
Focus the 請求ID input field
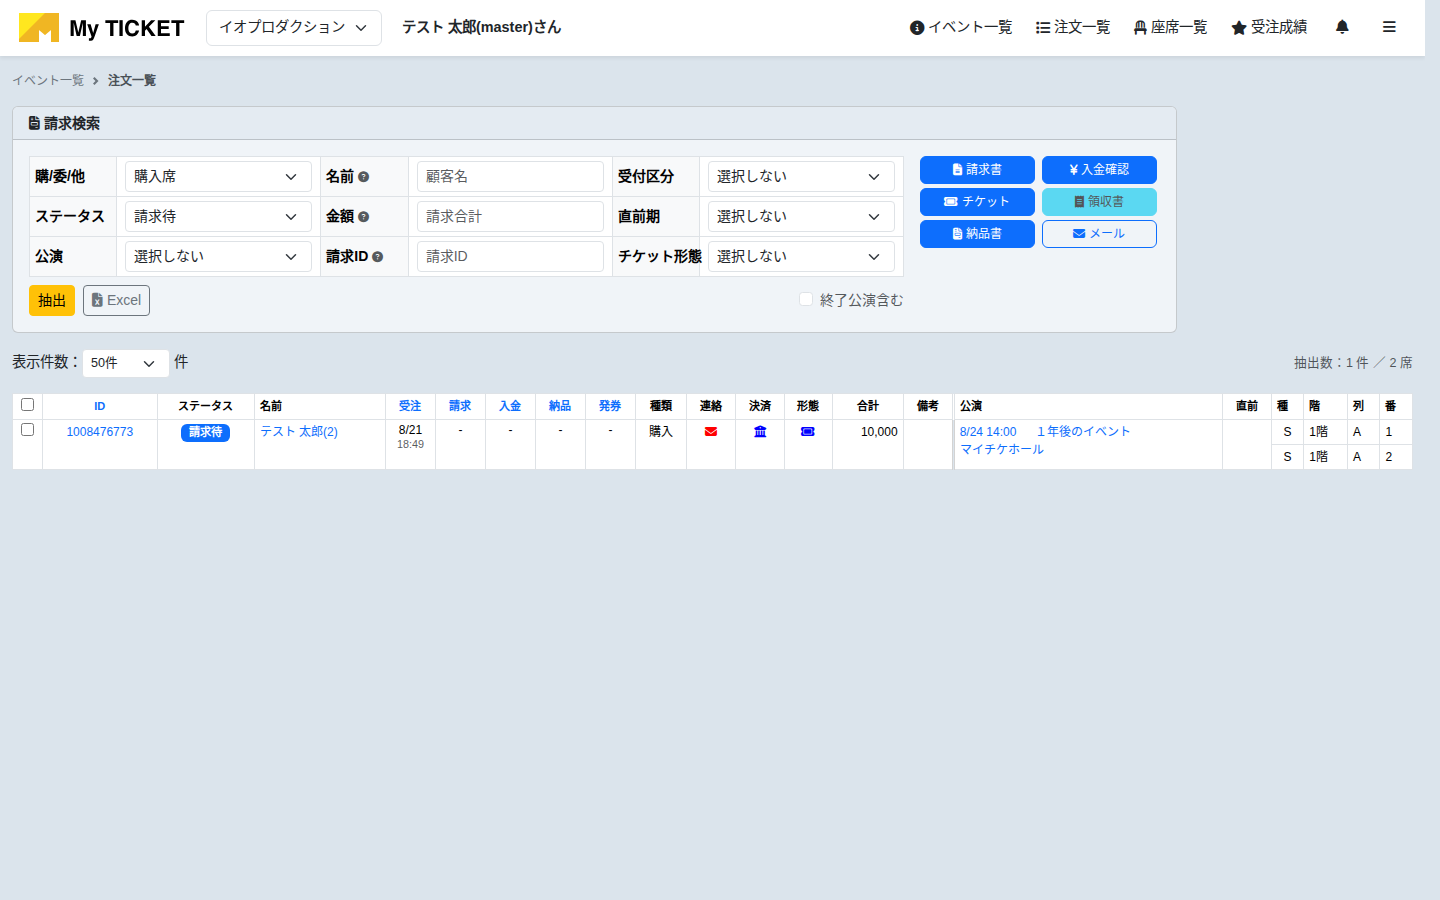pyautogui.click(x=510, y=256)
